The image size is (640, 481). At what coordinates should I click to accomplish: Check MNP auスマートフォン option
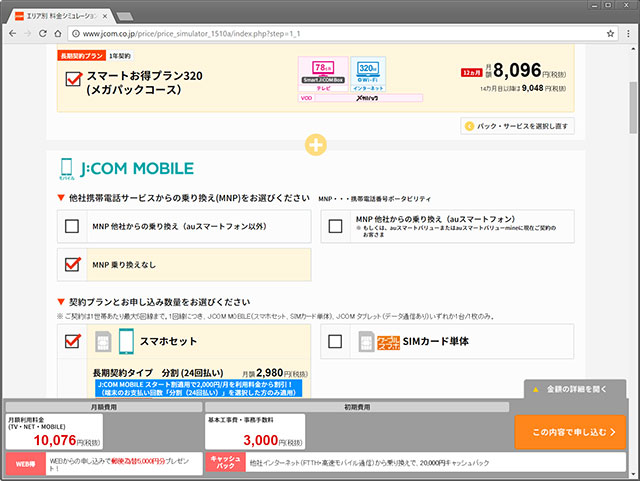(336, 226)
